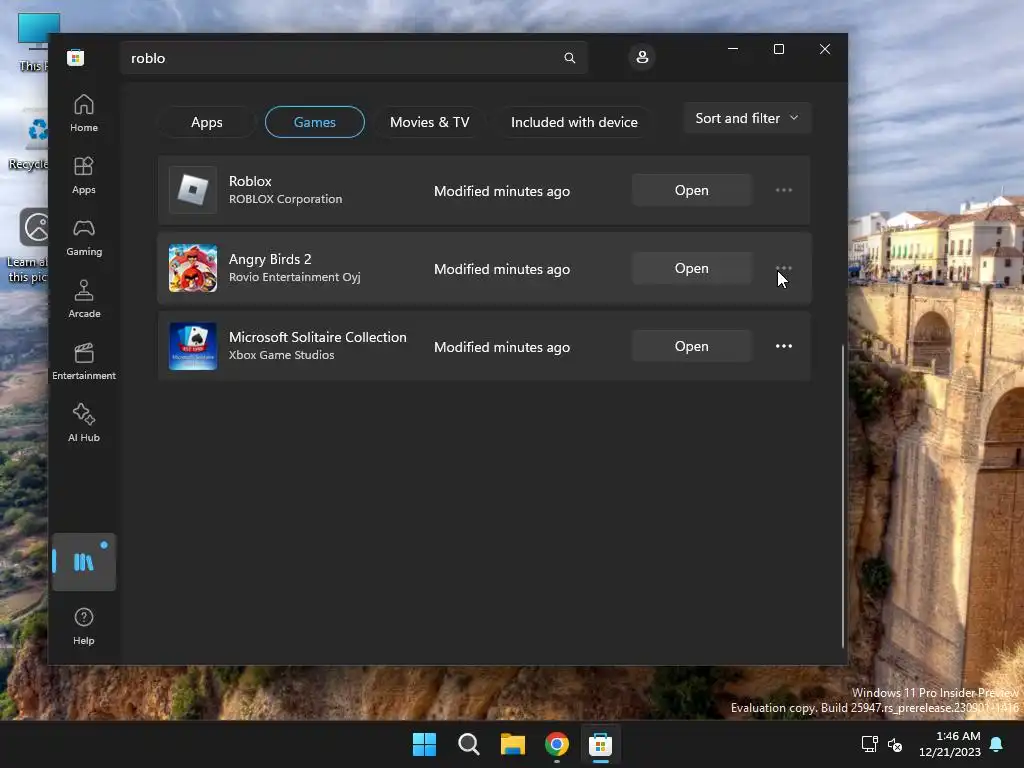Open Library icon in sidebar
1024x768 pixels.
[x=84, y=562]
